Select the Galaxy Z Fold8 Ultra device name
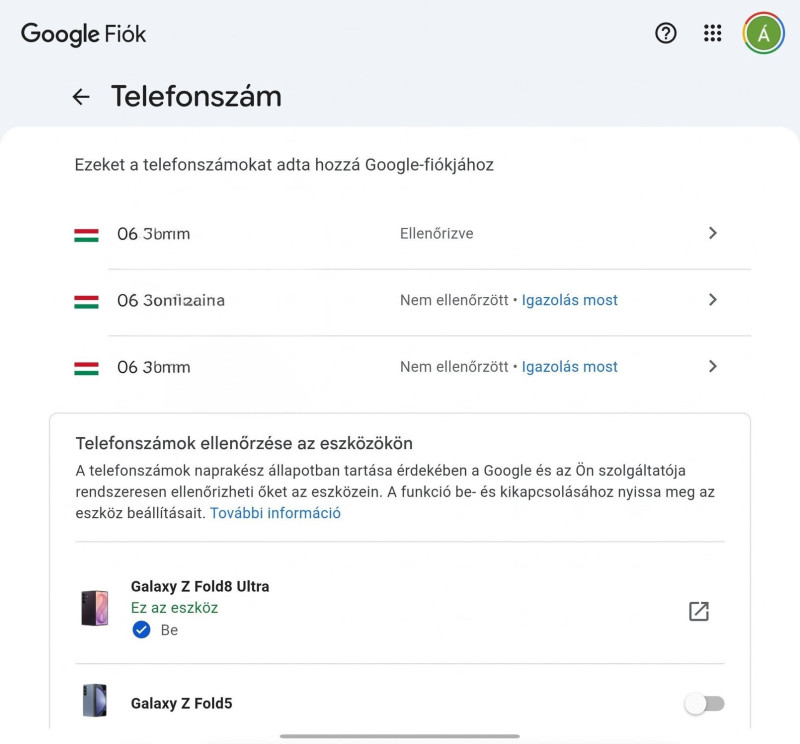The width and height of the screenshot is (800, 744). tap(200, 586)
